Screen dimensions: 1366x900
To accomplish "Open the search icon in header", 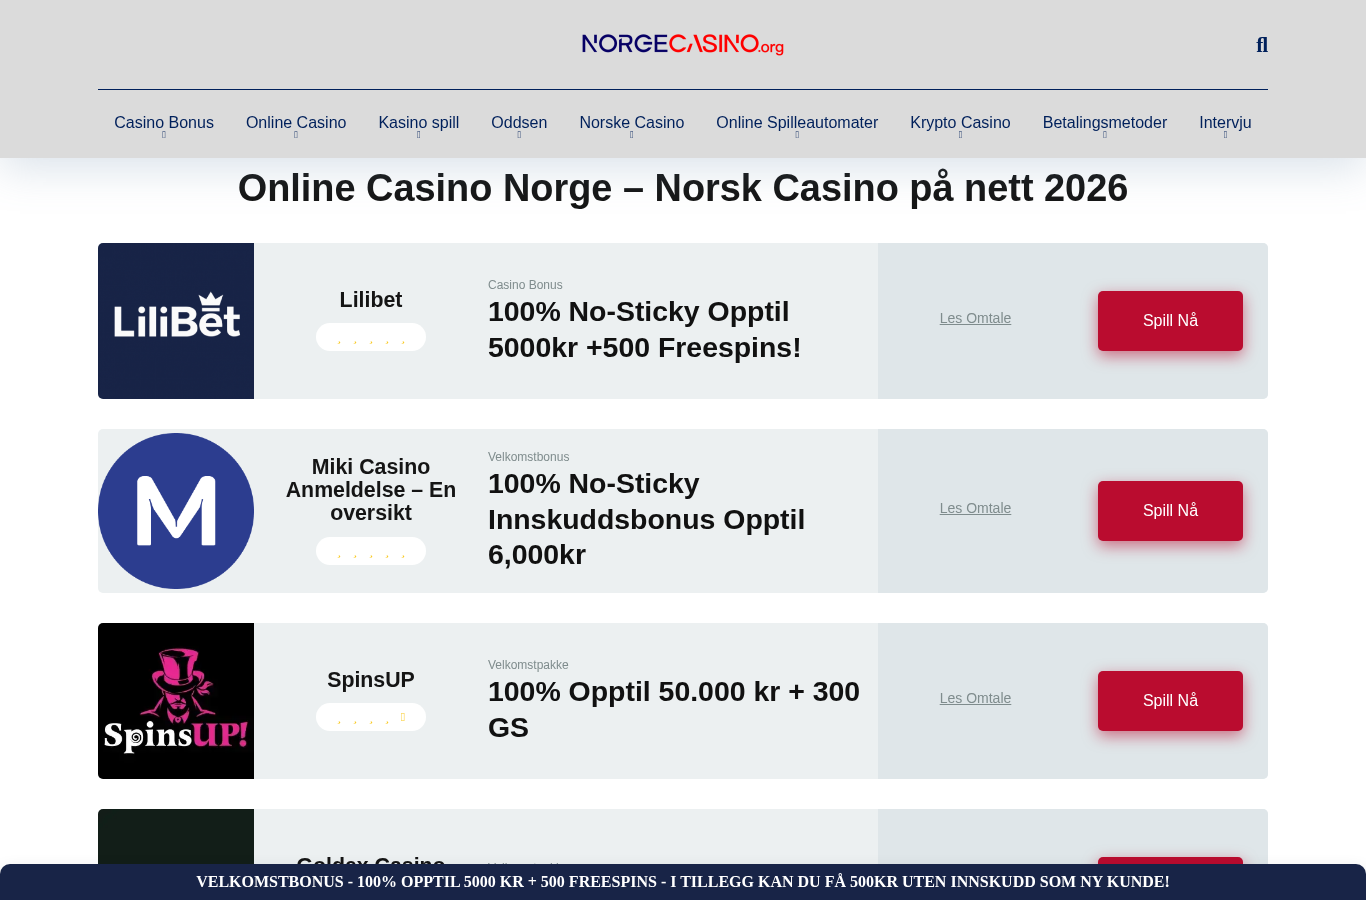I will 1262,45.
